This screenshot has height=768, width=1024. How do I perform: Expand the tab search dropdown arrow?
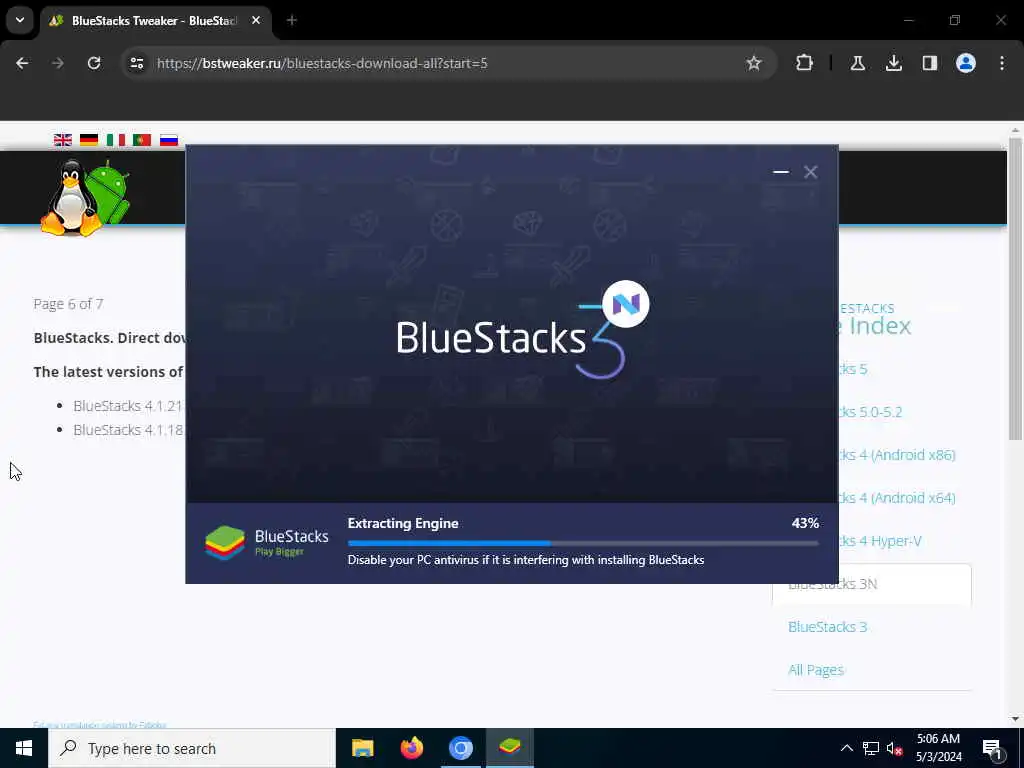[20, 20]
